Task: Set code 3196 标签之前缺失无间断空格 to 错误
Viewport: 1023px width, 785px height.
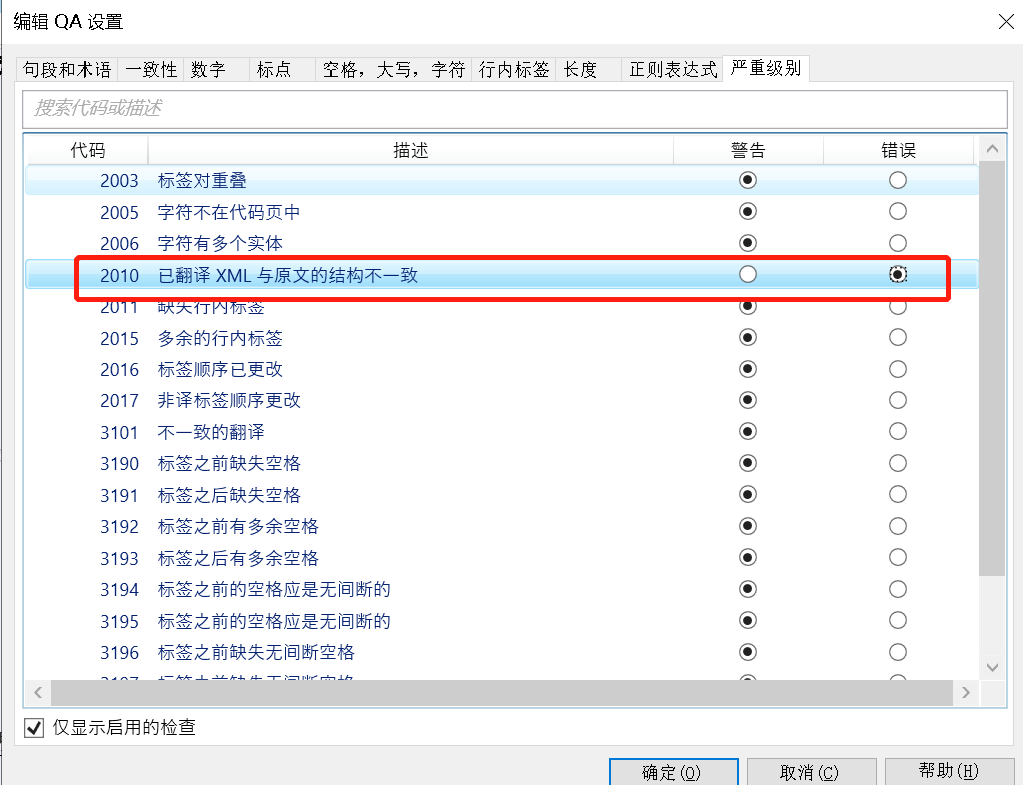Action: tap(898, 652)
